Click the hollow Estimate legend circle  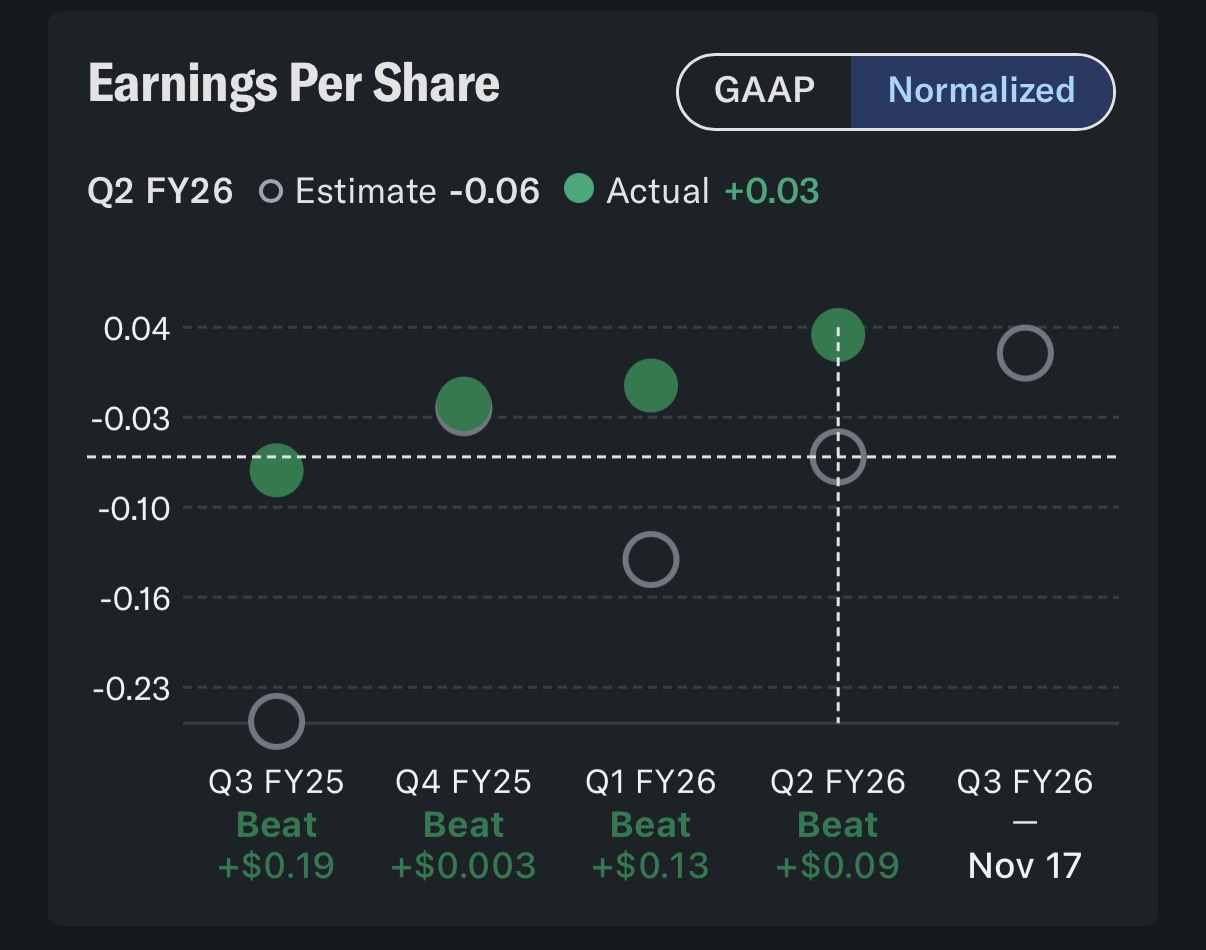[271, 191]
